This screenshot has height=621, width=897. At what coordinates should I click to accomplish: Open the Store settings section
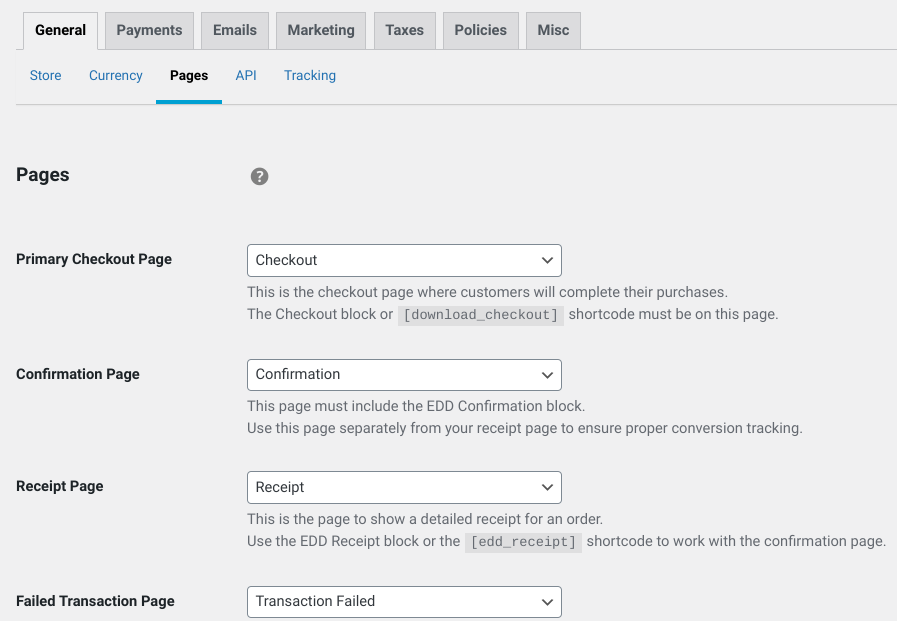[x=45, y=75]
